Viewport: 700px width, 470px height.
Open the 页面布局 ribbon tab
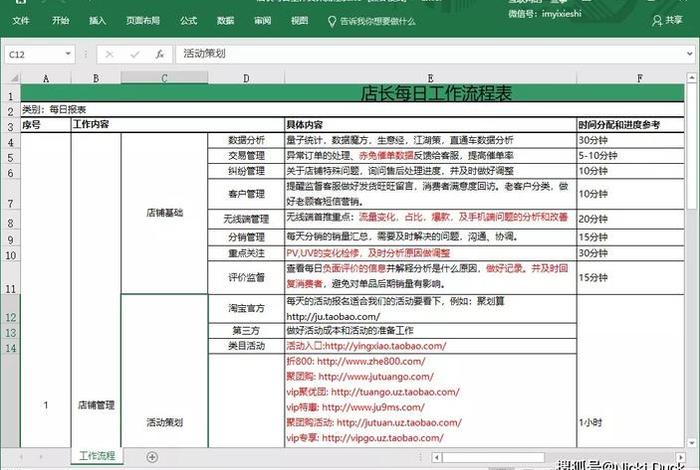point(143,21)
